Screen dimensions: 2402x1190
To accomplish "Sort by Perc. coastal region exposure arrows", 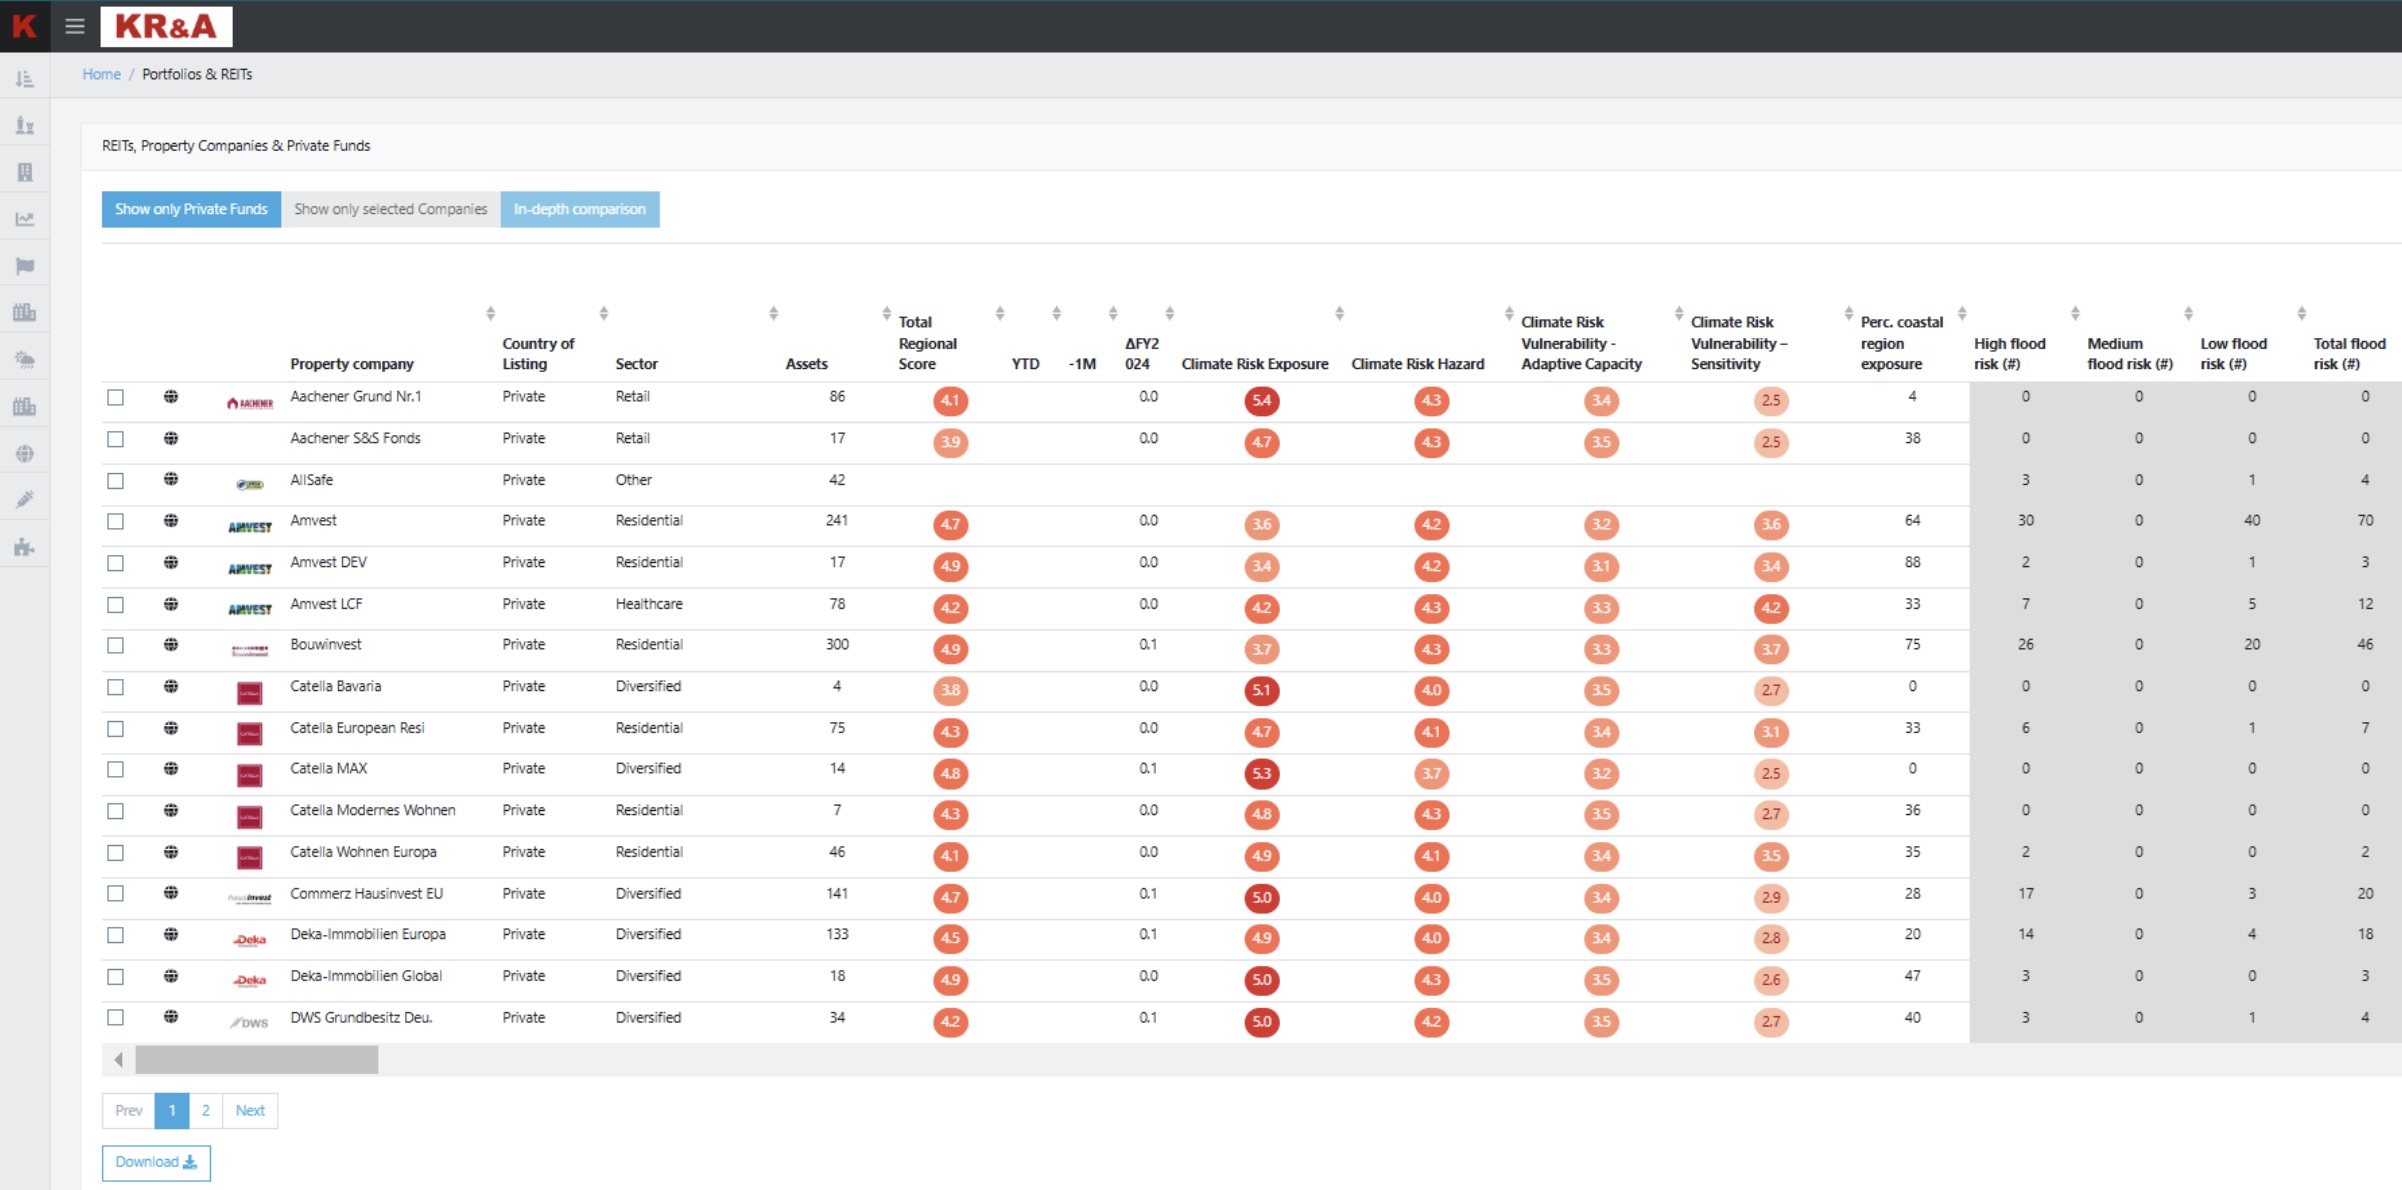I will pyautogui.click(x=1962, y=313).
